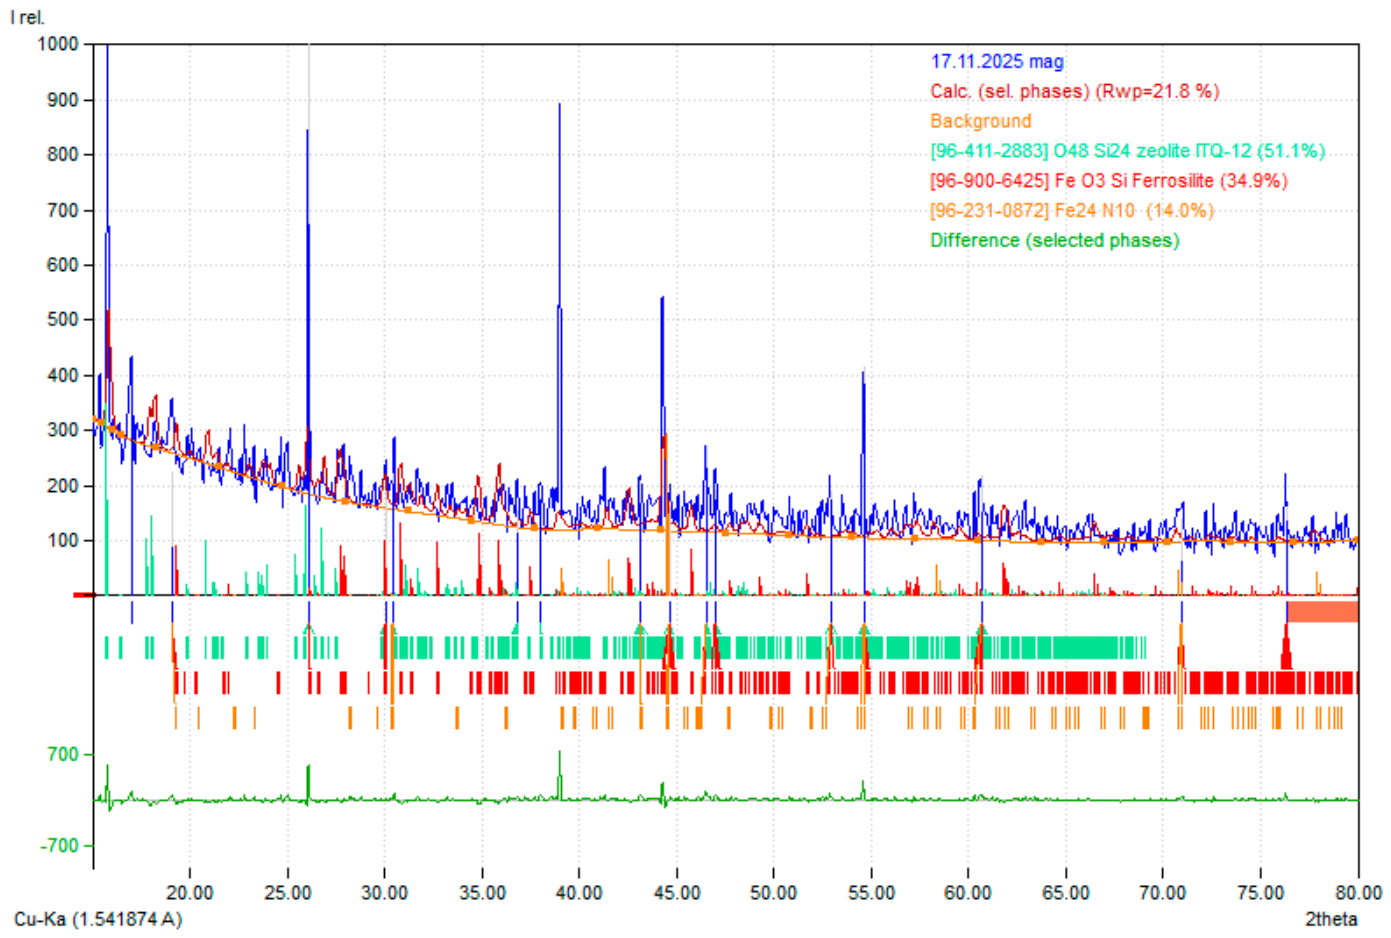Click the 25.00 tick label on 2theta axis
Image resolution: width=1391 pixels, height=938 pixels.
point(287,893)
